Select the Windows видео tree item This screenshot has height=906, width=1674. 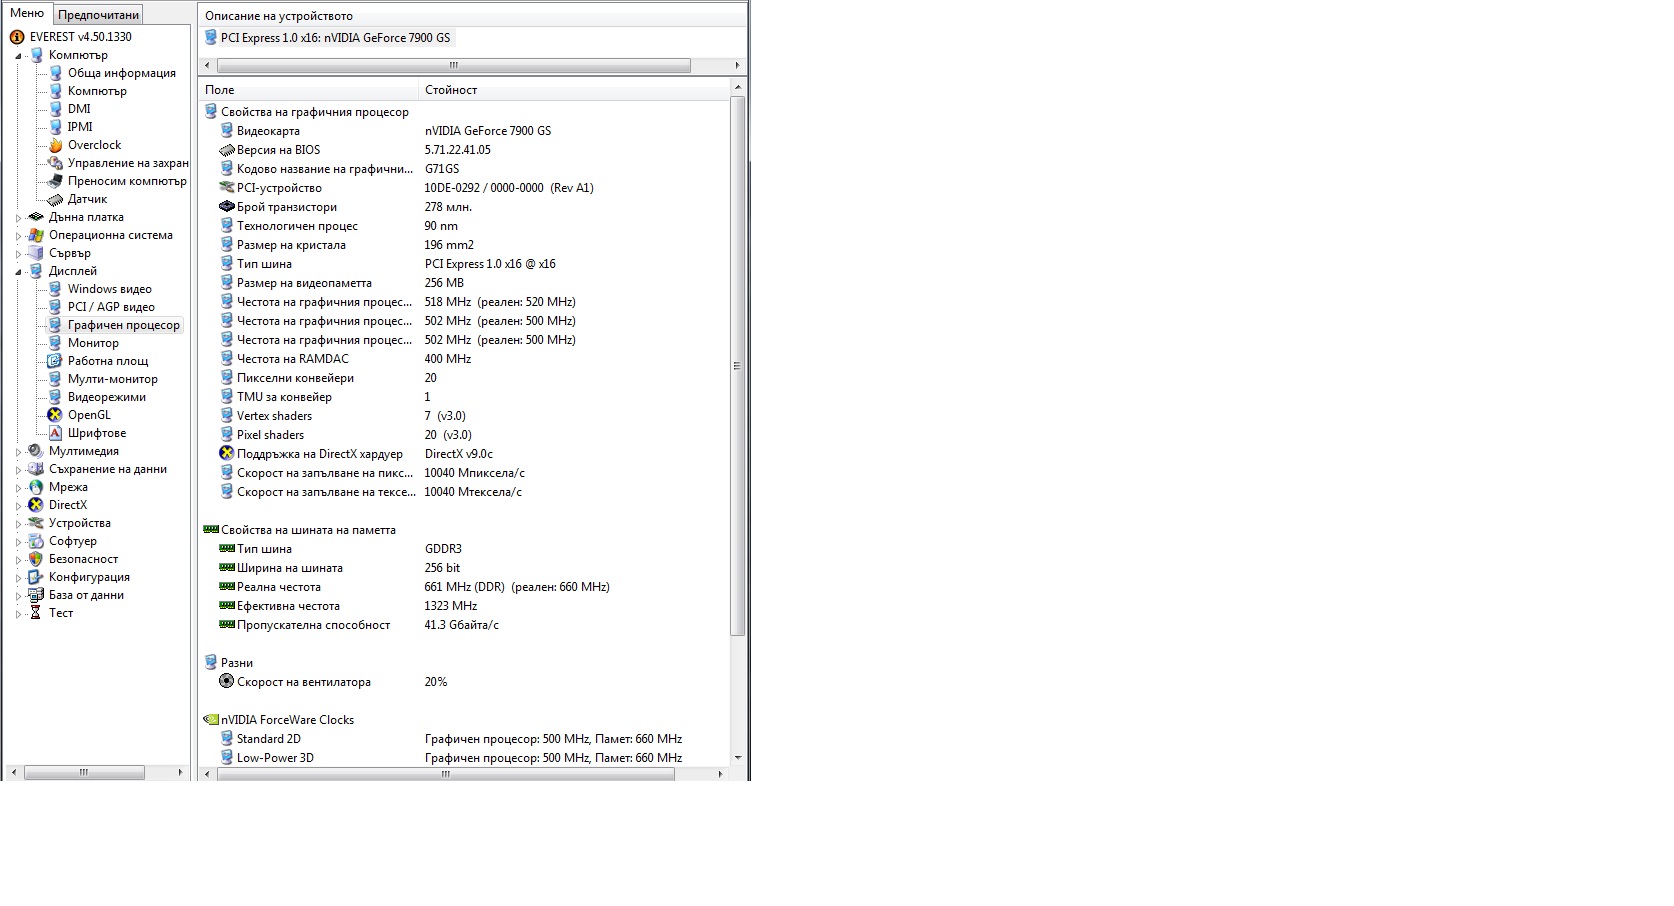[109, 289]
